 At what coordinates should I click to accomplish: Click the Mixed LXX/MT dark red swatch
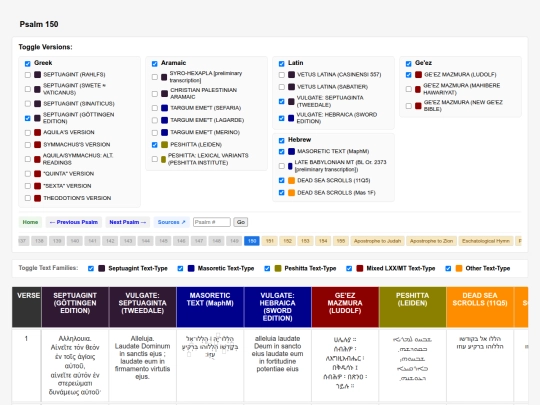click(360, 269)
